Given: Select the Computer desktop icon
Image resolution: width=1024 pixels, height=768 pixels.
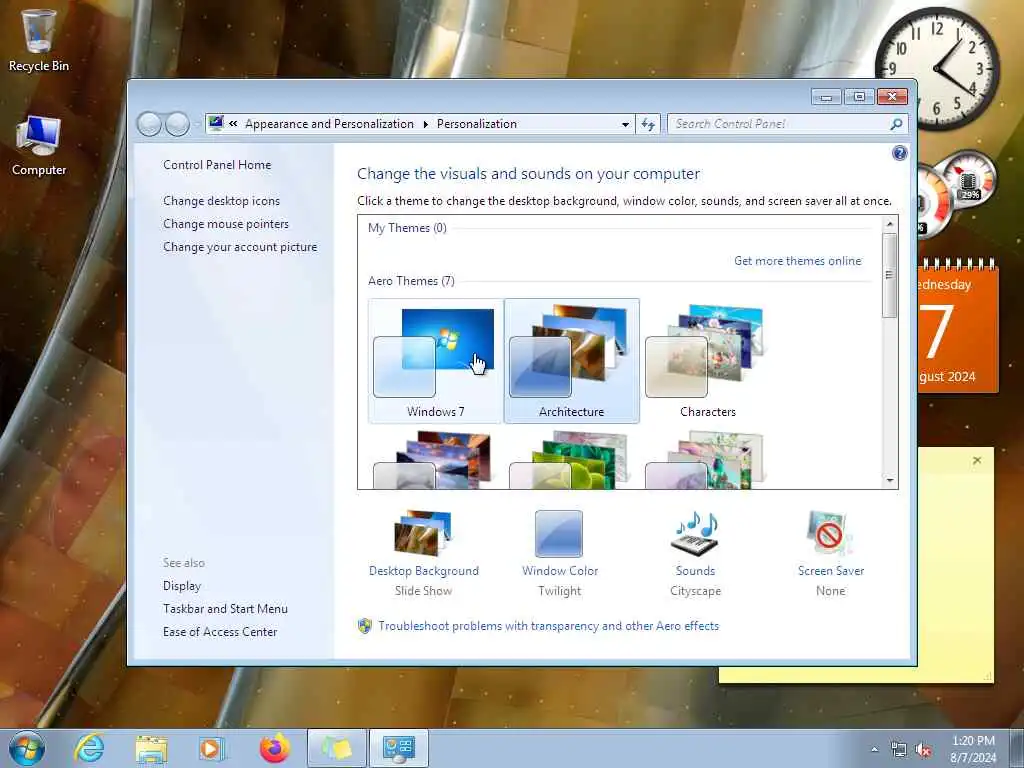Looking at the screenshot, I should (39, 145).
